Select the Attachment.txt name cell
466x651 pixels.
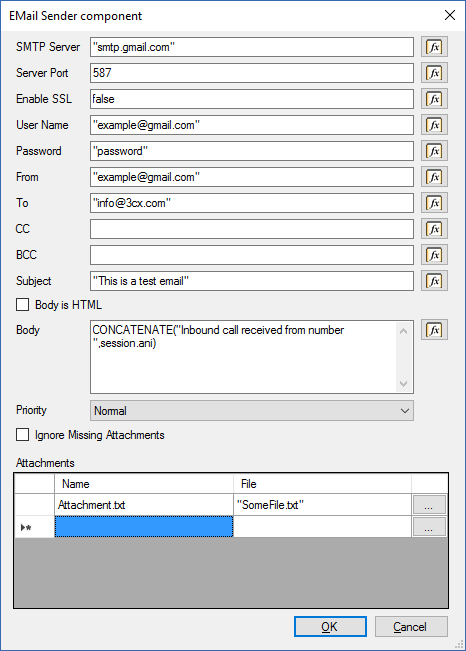[144, 505]
